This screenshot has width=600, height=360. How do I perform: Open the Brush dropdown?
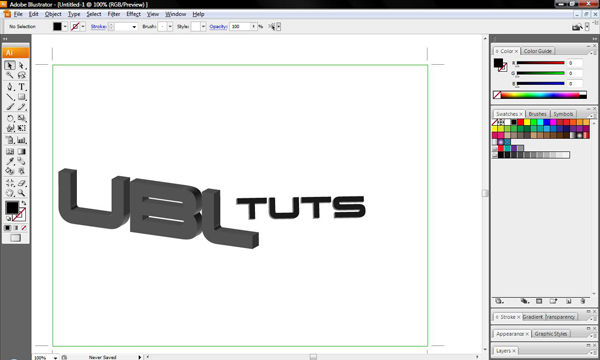170,26
